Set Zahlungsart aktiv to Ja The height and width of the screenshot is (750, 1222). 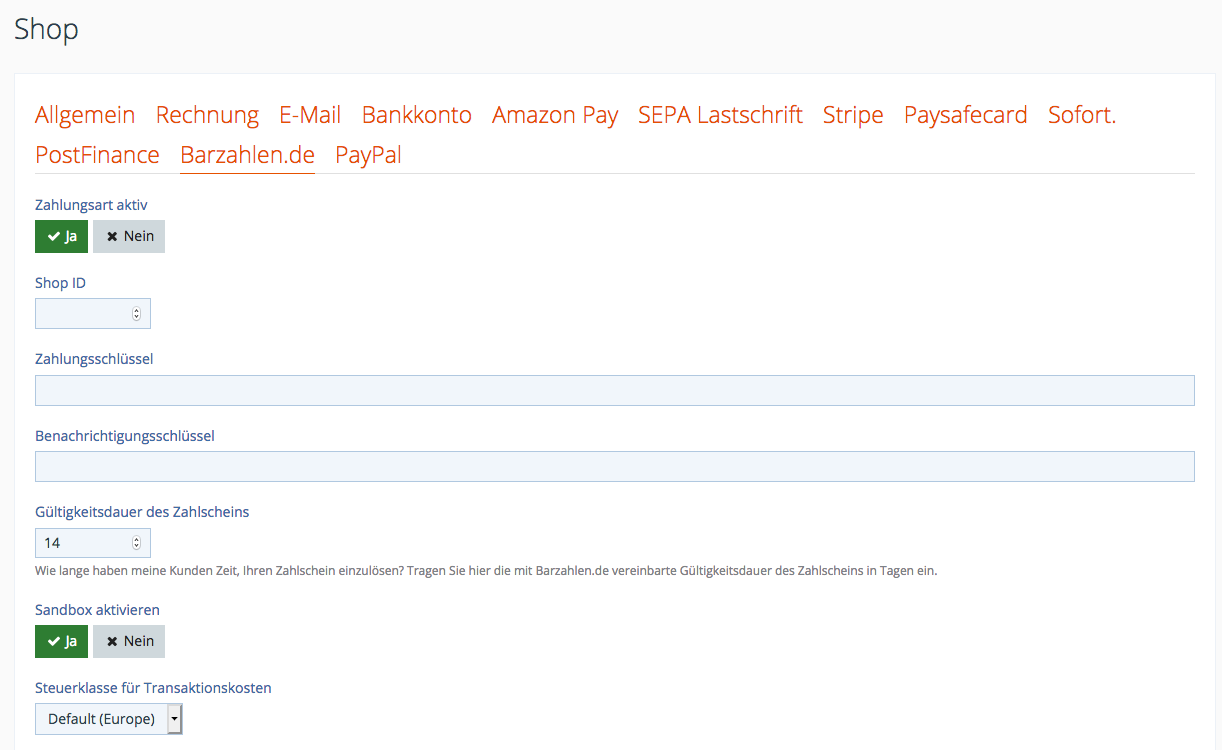[61, 236]
